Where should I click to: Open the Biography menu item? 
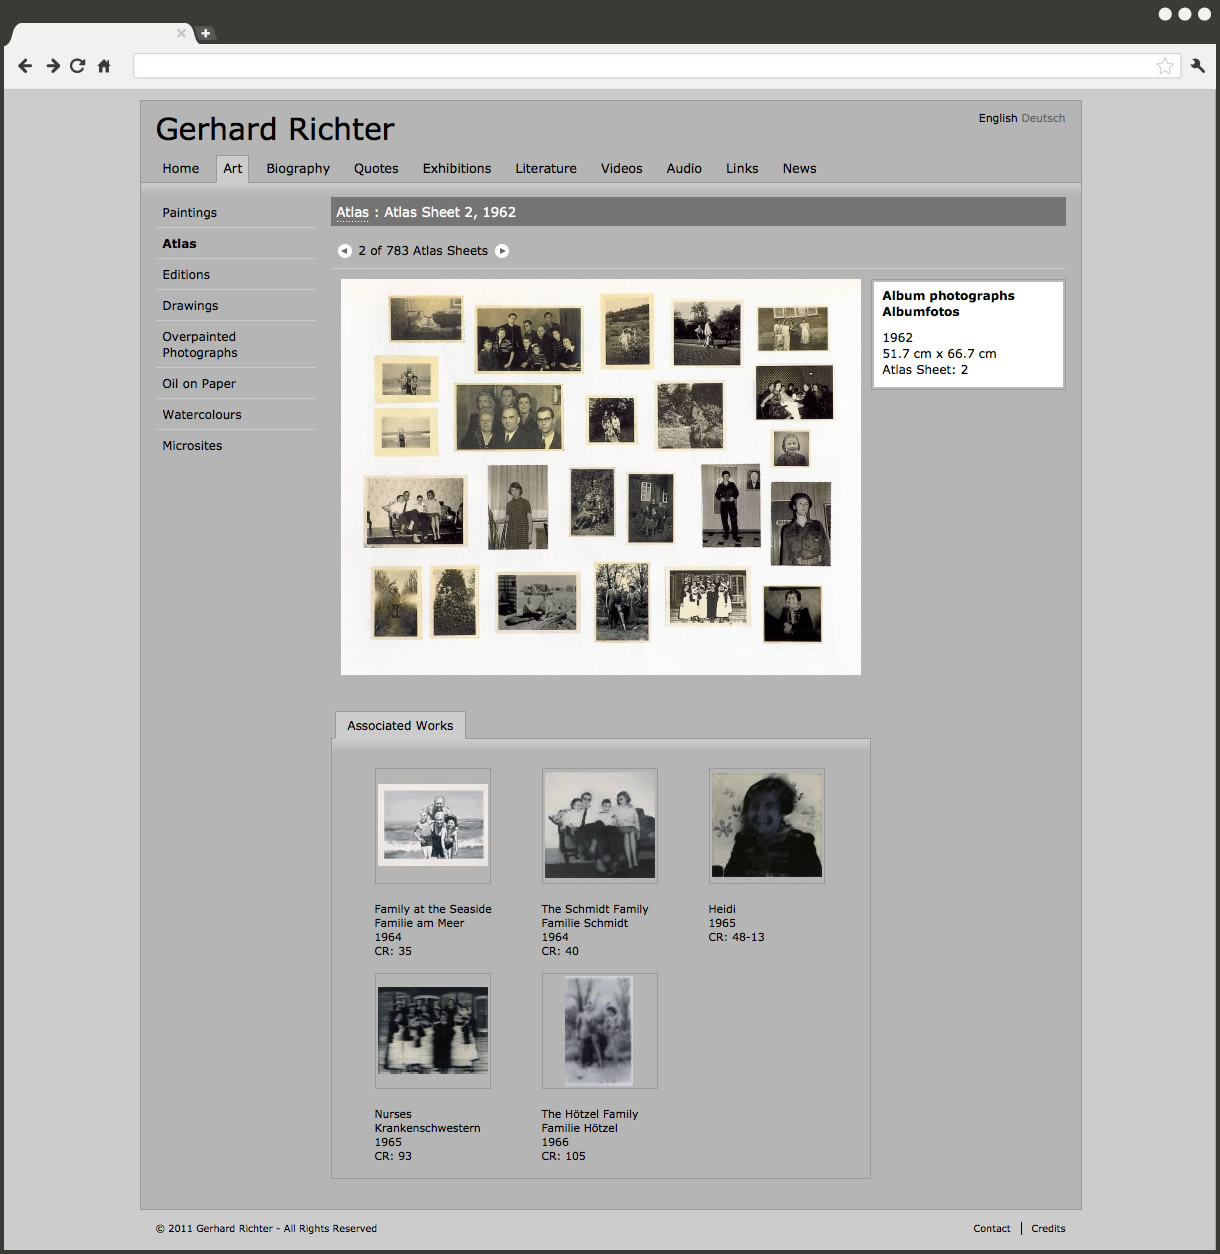[x=298, y=169]
